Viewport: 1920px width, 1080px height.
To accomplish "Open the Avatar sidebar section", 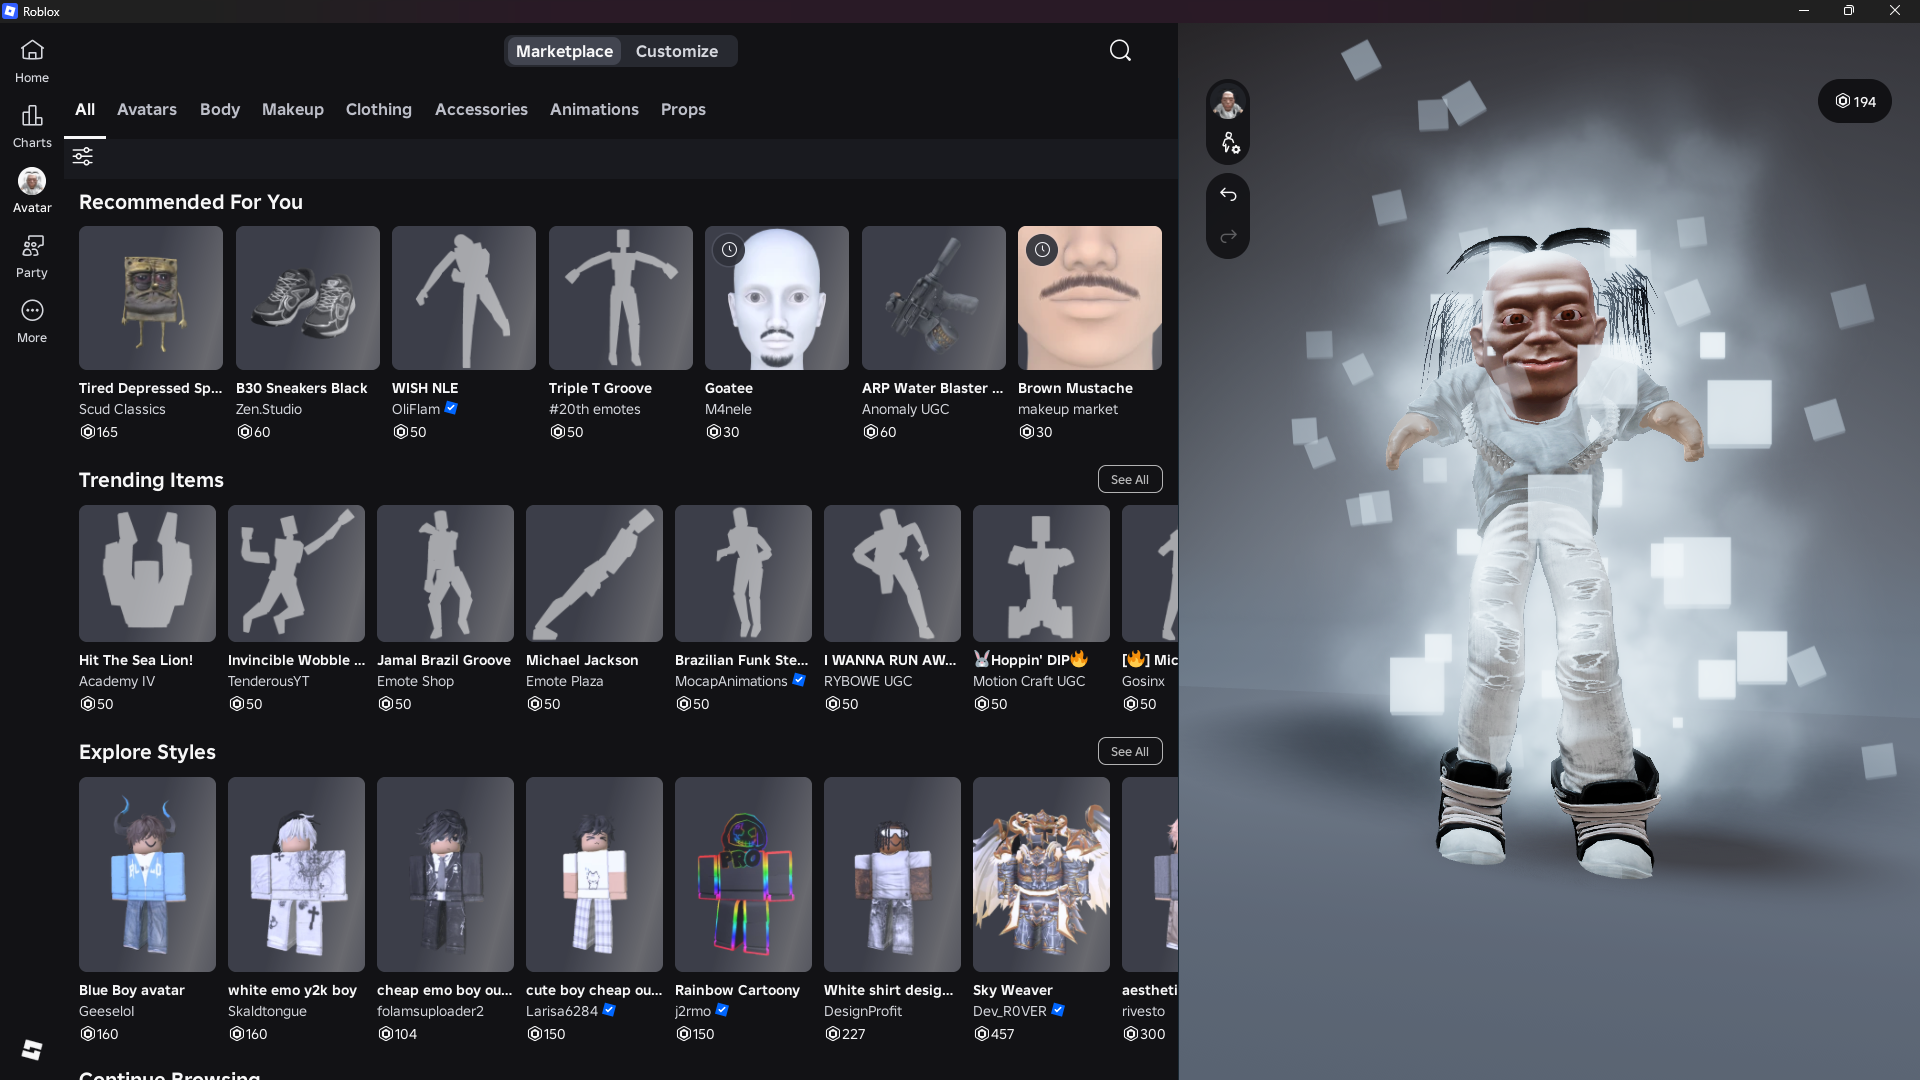I will [32, 191].
